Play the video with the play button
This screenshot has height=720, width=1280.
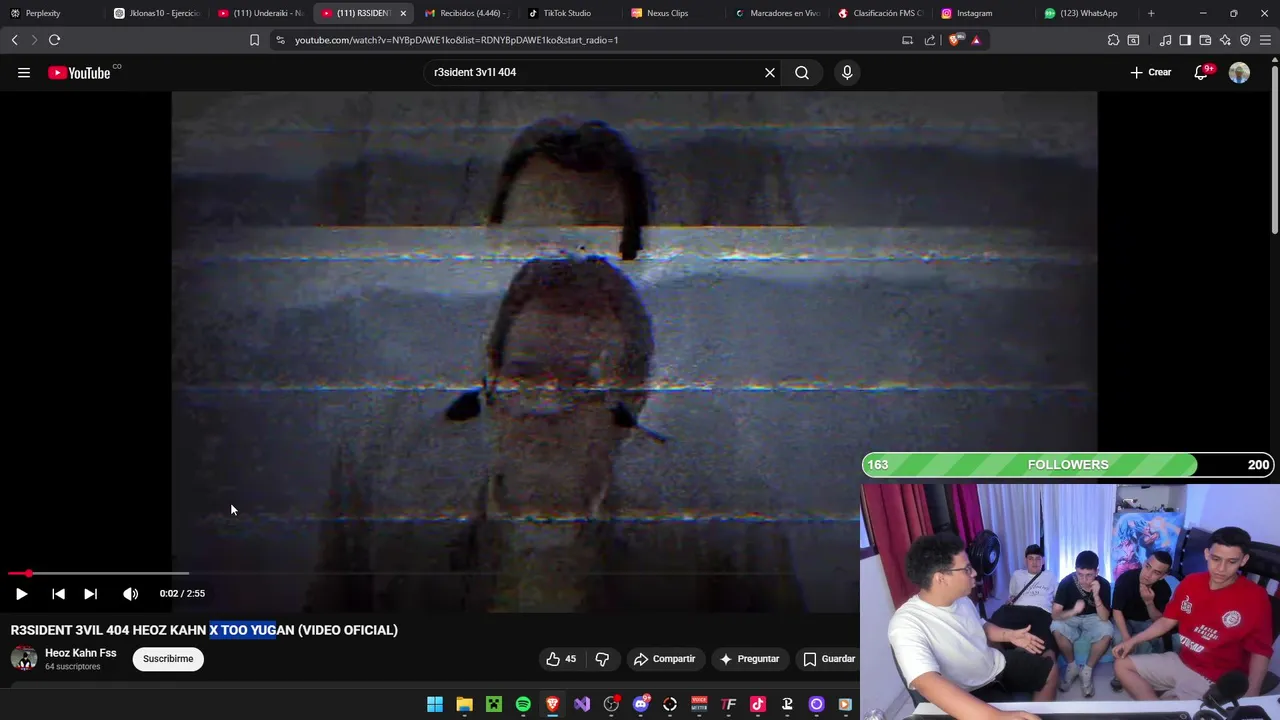[x=21, y=593]
